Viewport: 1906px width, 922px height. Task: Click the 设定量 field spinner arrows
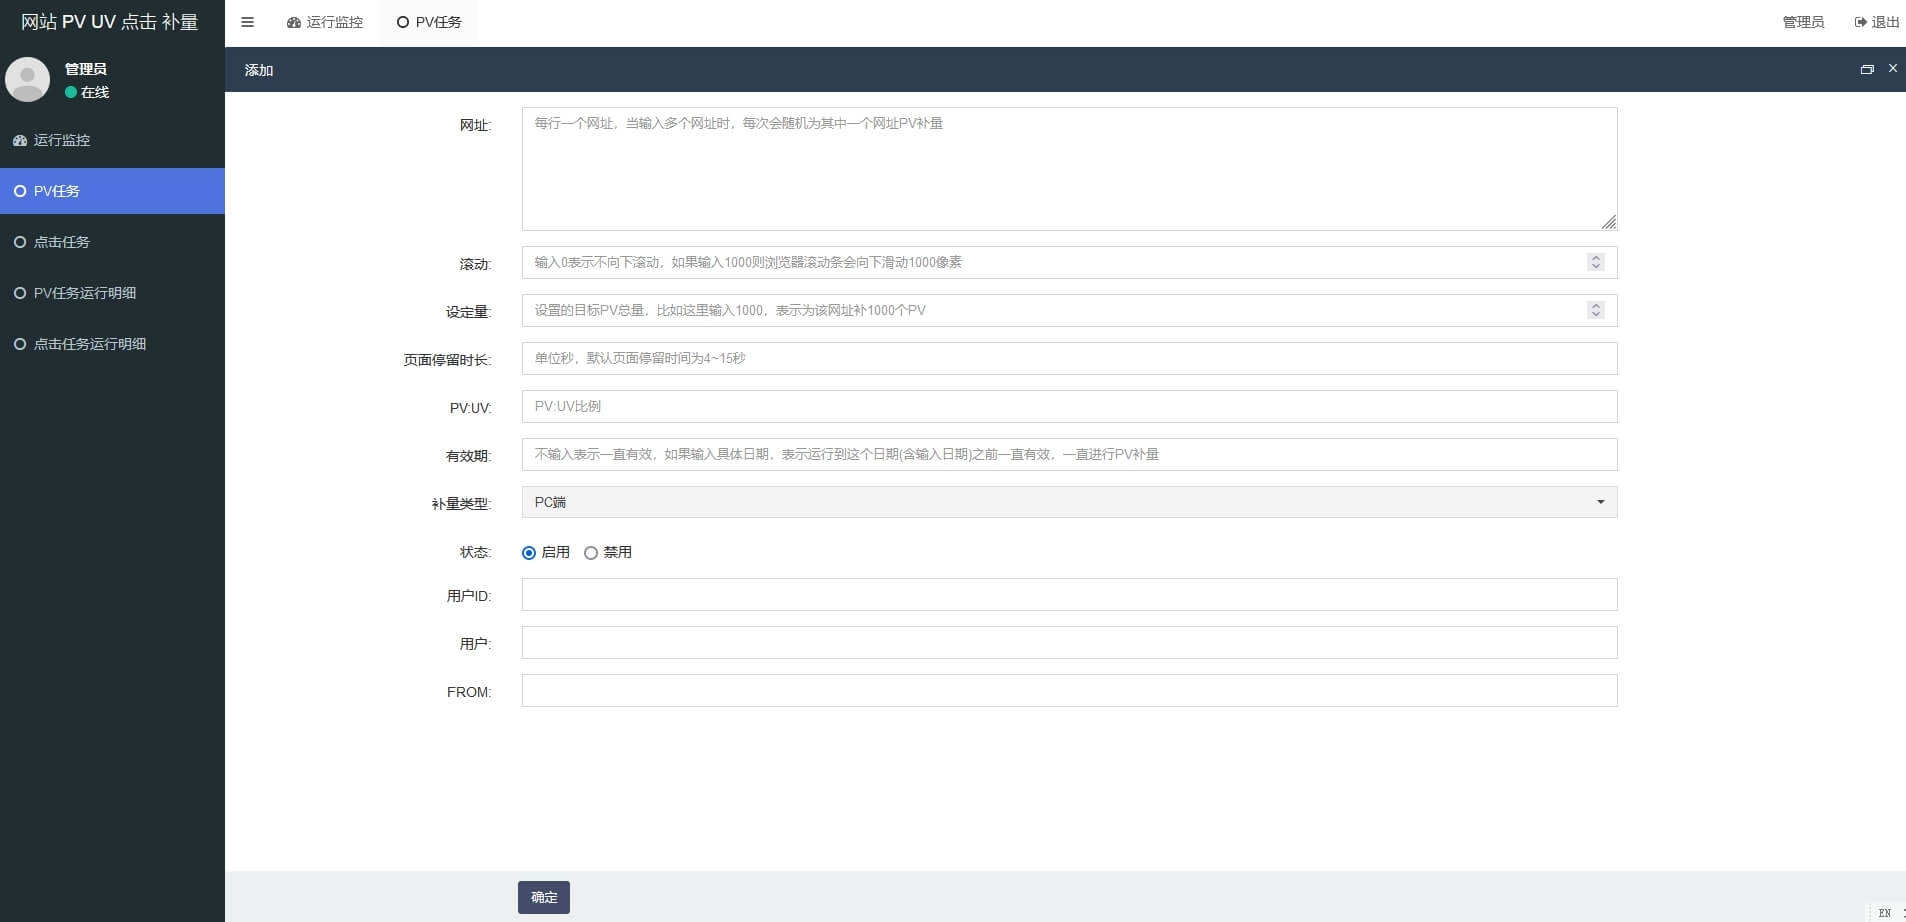pyautogui.click(x=1596, y=310)
